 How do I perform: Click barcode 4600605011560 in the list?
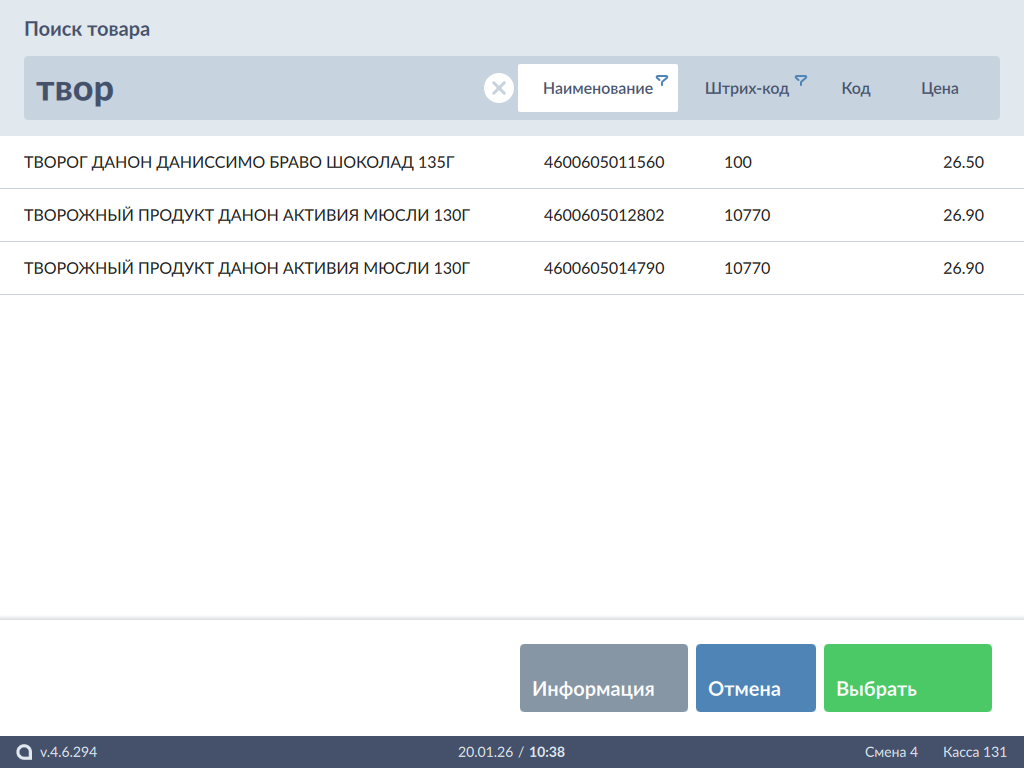(x=604, y=162)
